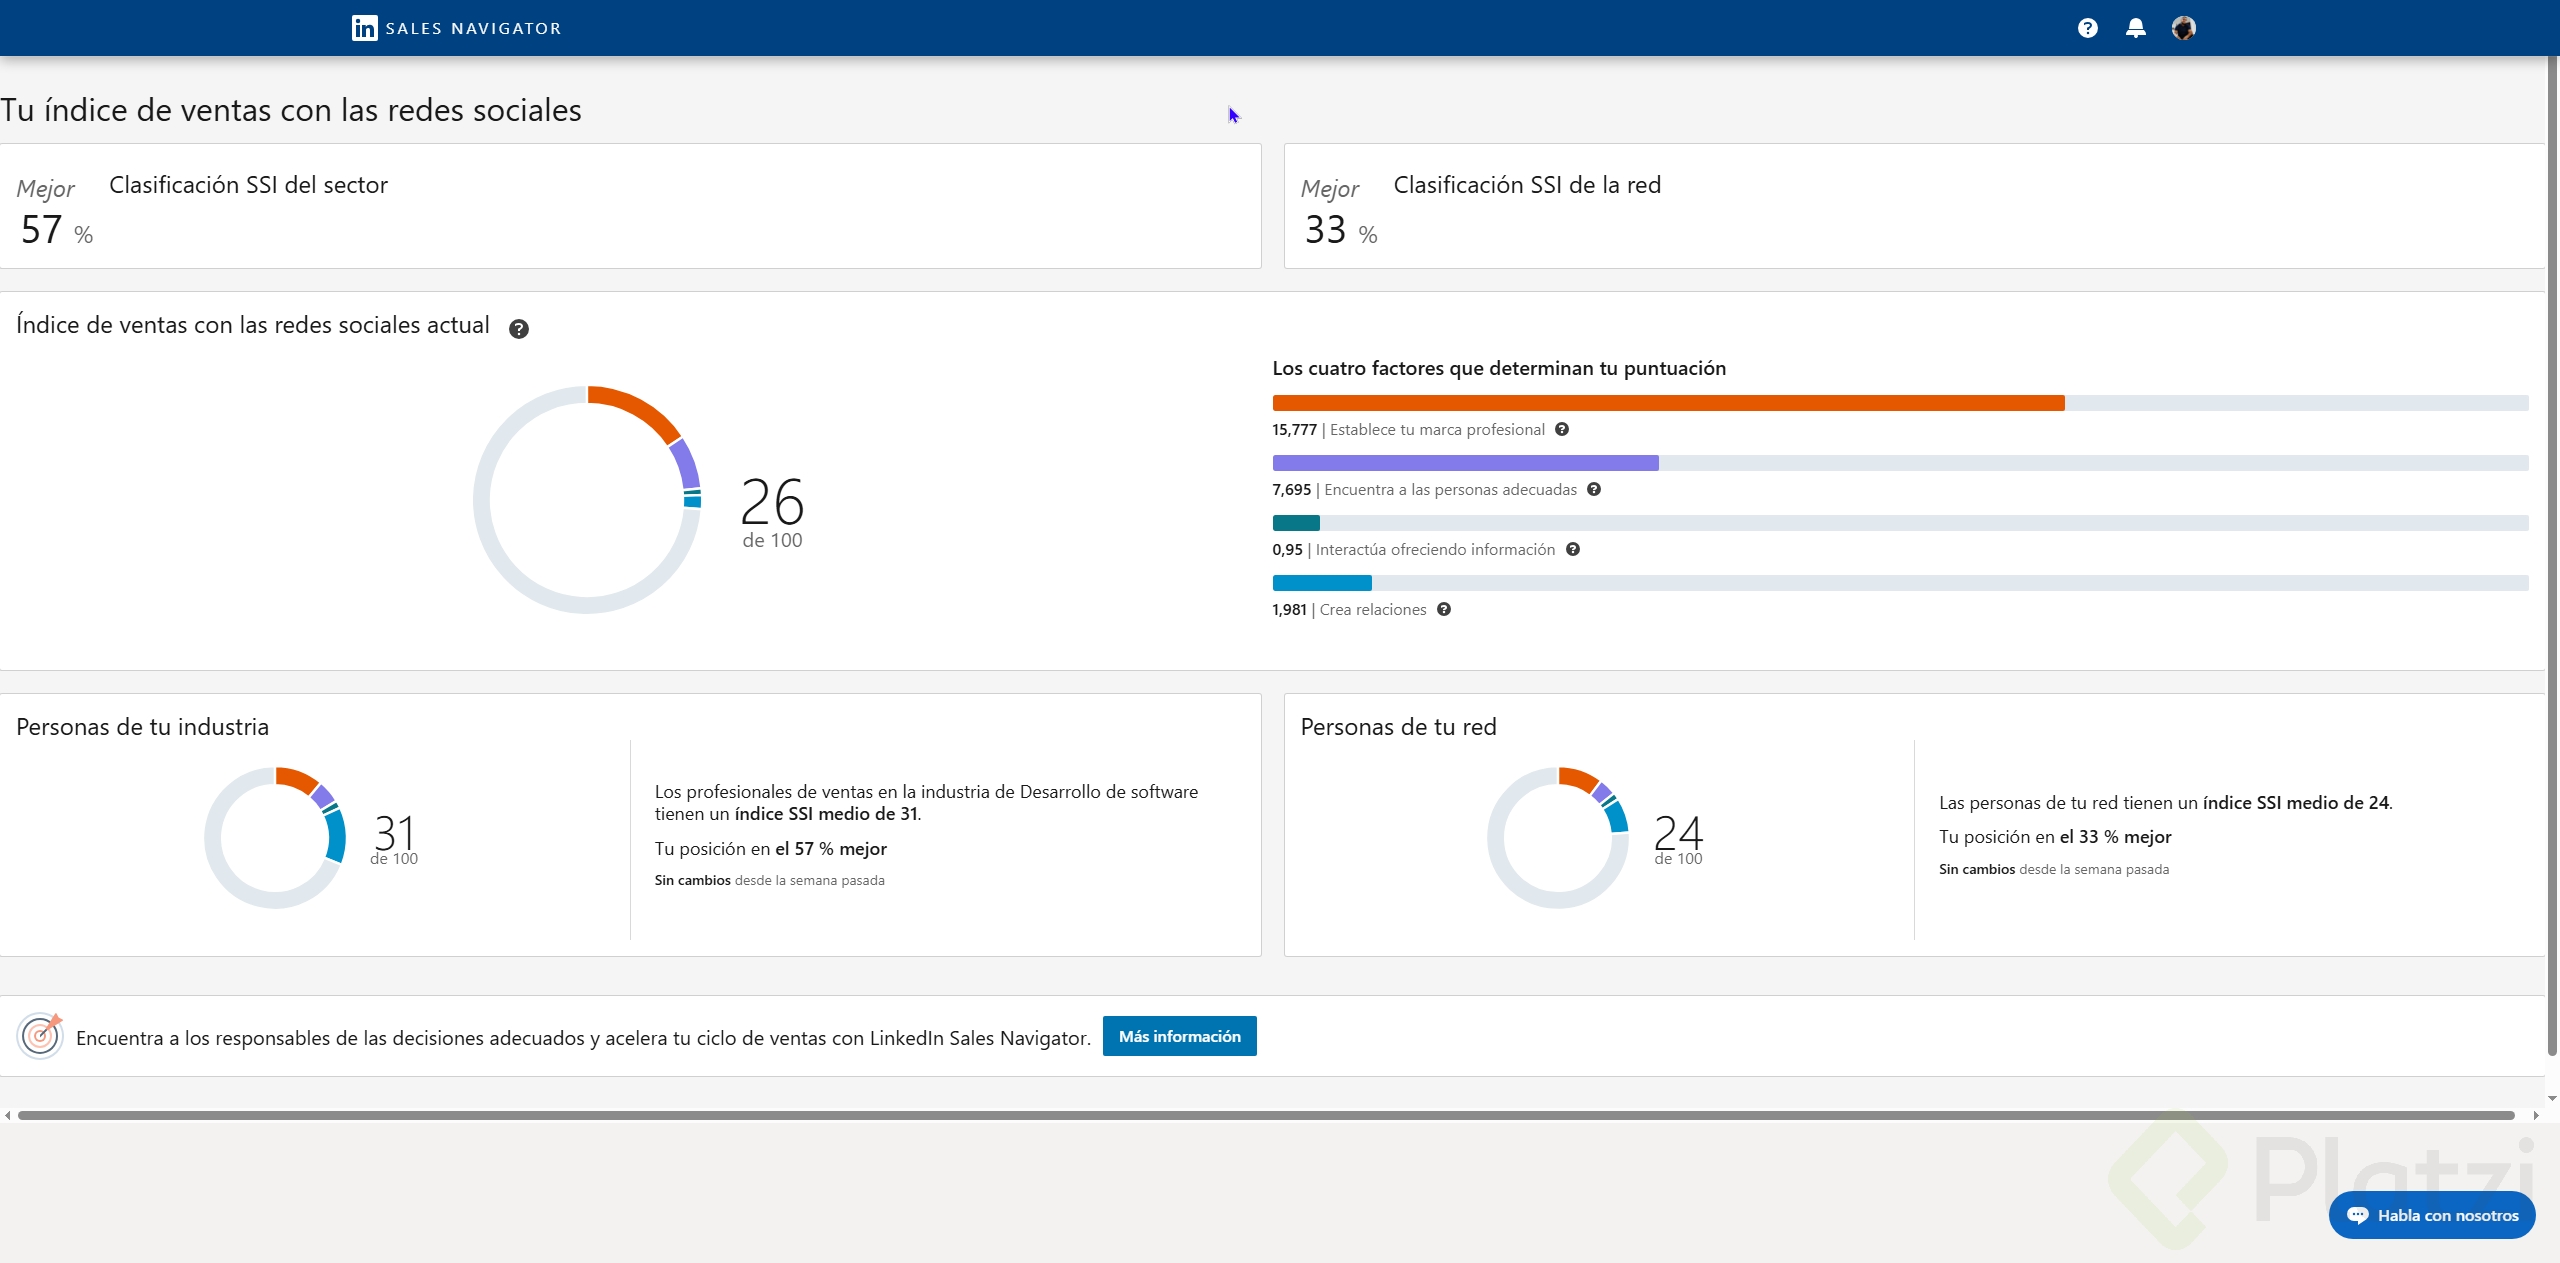Image resolution: width=2560 pixels, height=1263 pixels.
Task: Click the horizontal scrollbar at page bottom
Action: pos(1265,1115)
